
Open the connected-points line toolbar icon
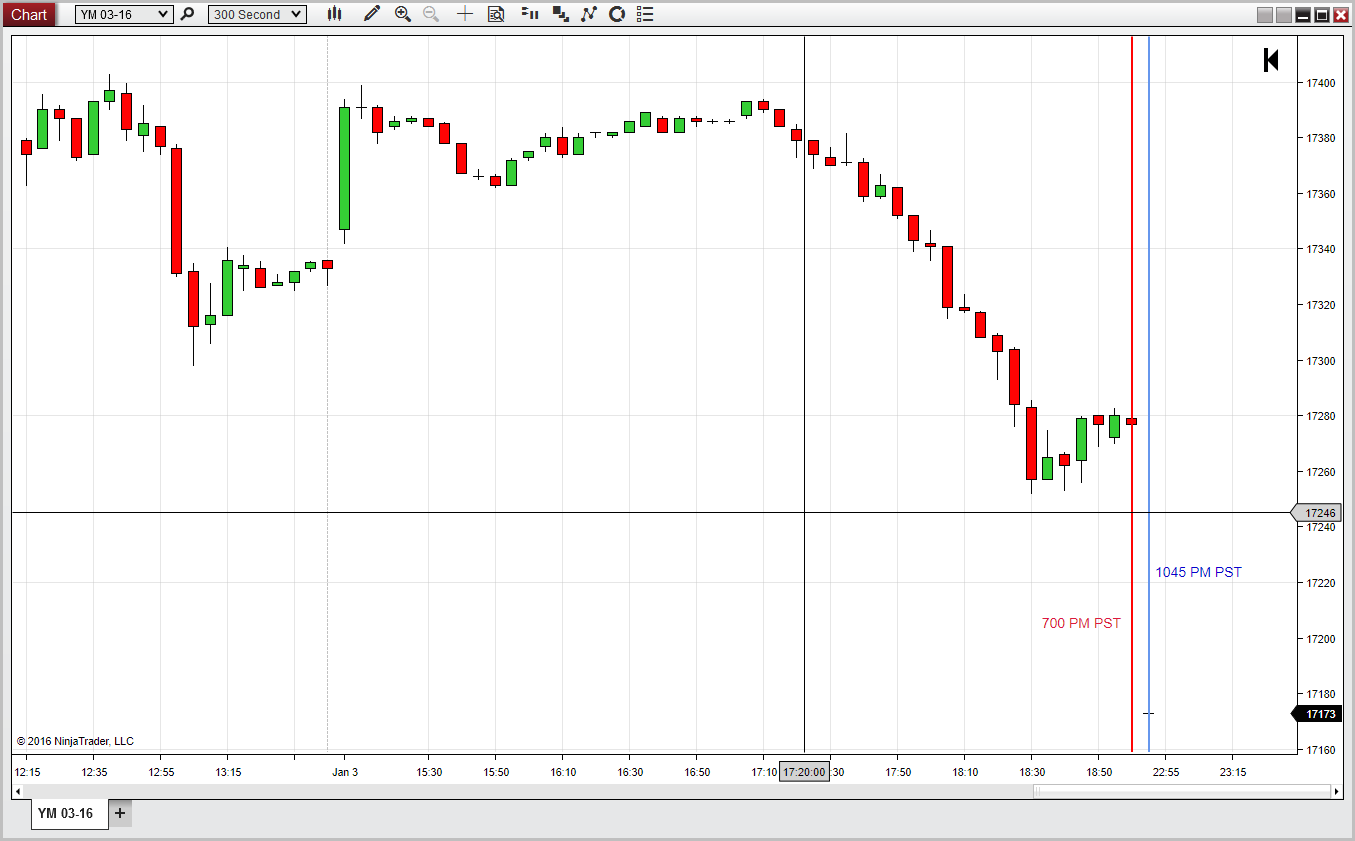(589, 14)
